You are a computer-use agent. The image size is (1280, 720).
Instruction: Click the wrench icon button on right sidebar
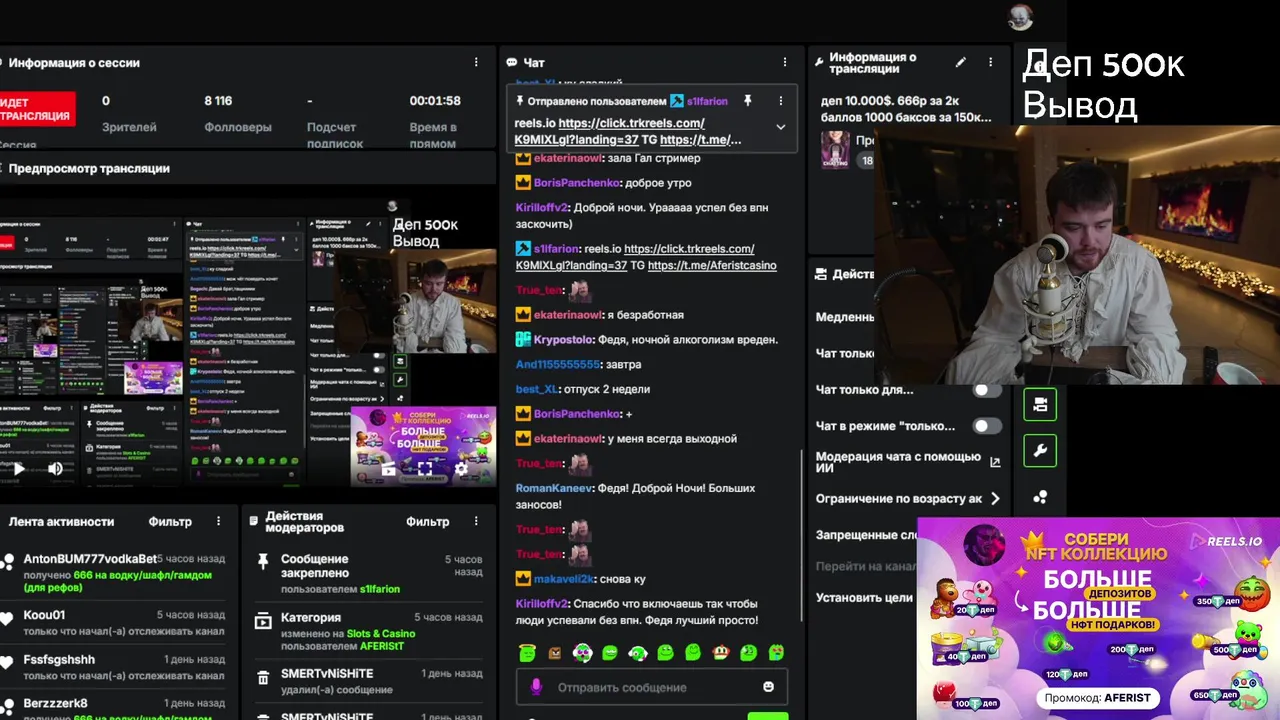(x=1040, y=451)
